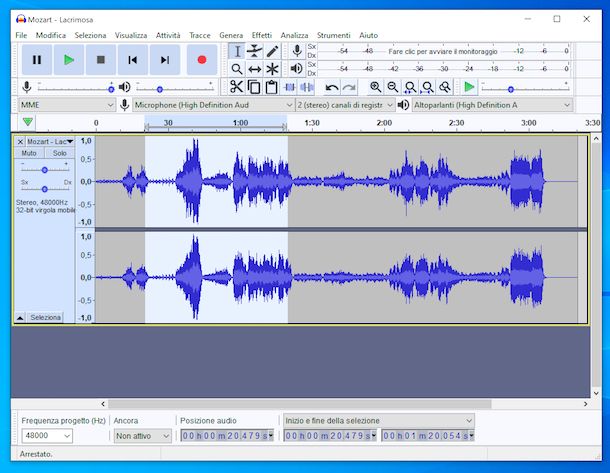Toggle zoom with the zoom toggle icon
The height and width of the screenshot is (473, 610).
445,87
